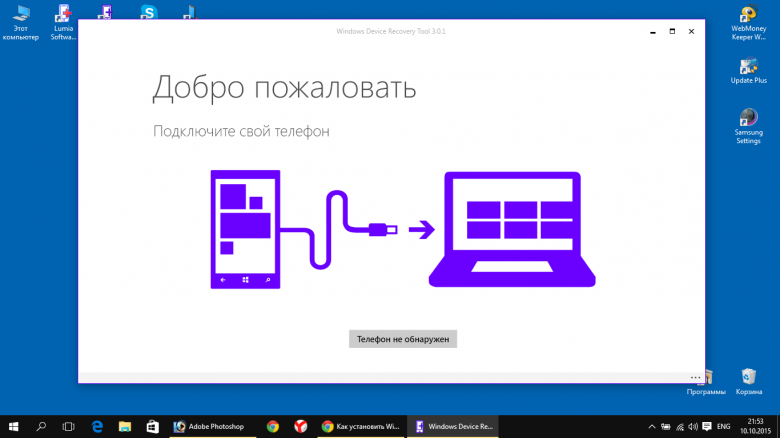Image resolution: width=780 pixels, height=438 pixels.
Task: Open File Explorer from the taskbar
Action: [x=124, y=427]
